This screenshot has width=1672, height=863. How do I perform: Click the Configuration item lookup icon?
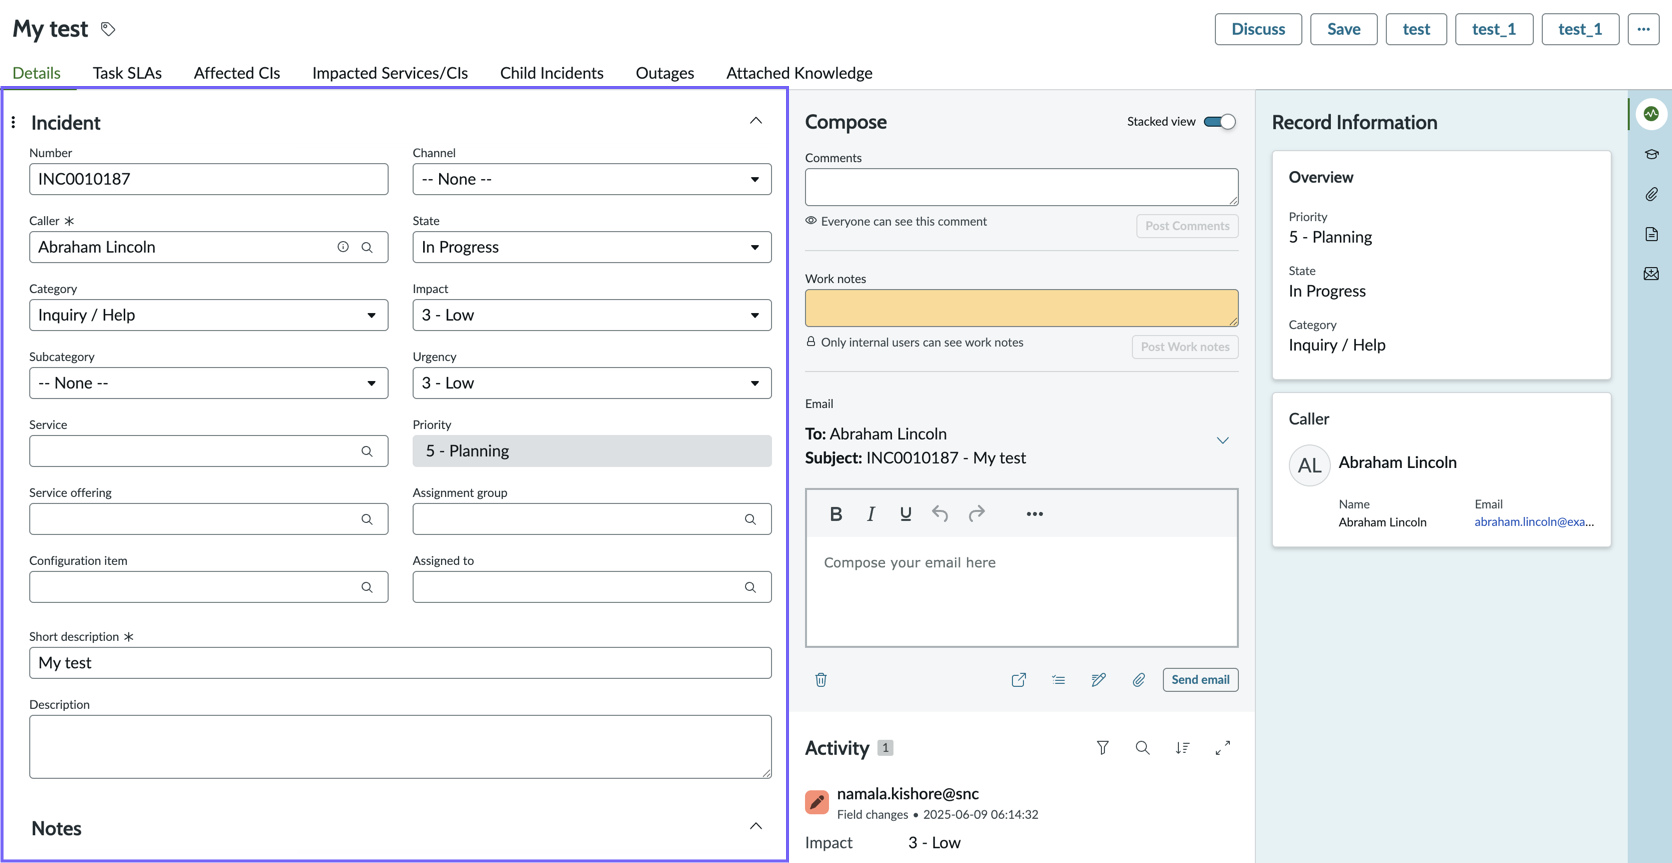click(367, 587)
